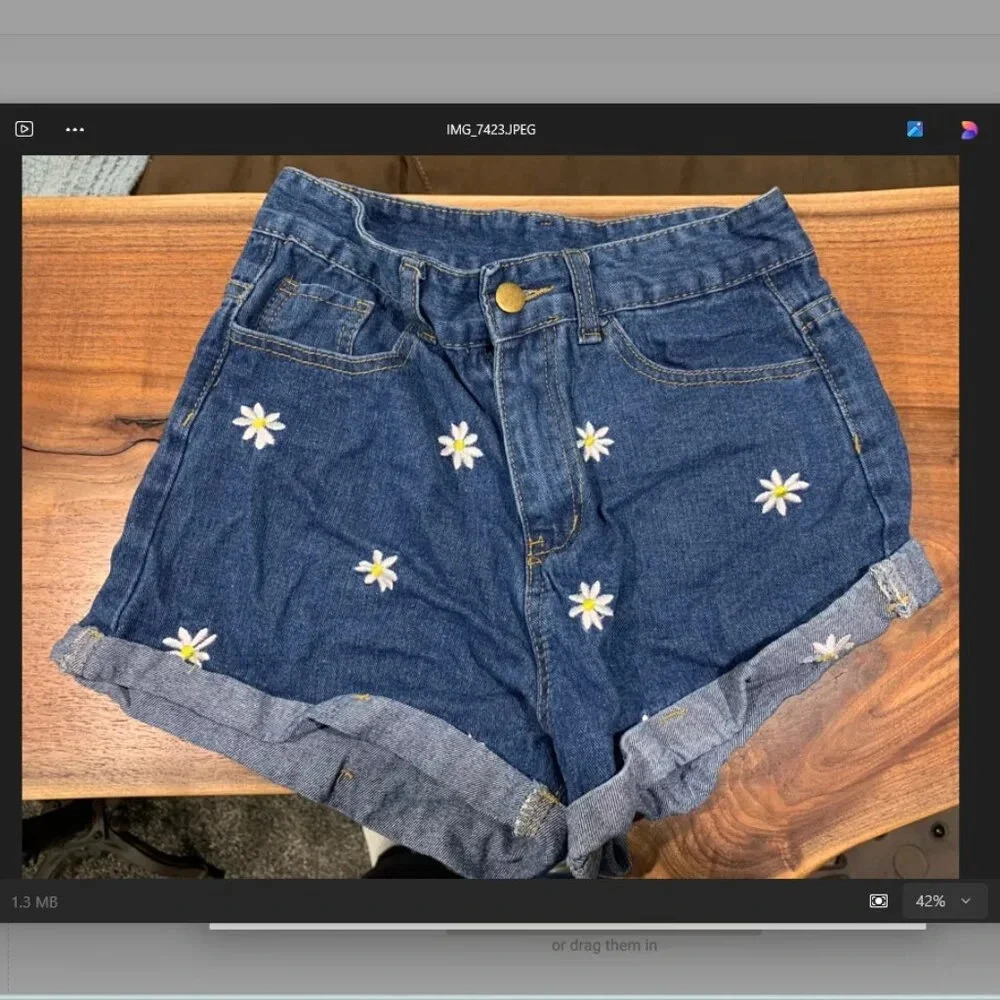Click the 1.3 MB file size text

coord(34,902)
